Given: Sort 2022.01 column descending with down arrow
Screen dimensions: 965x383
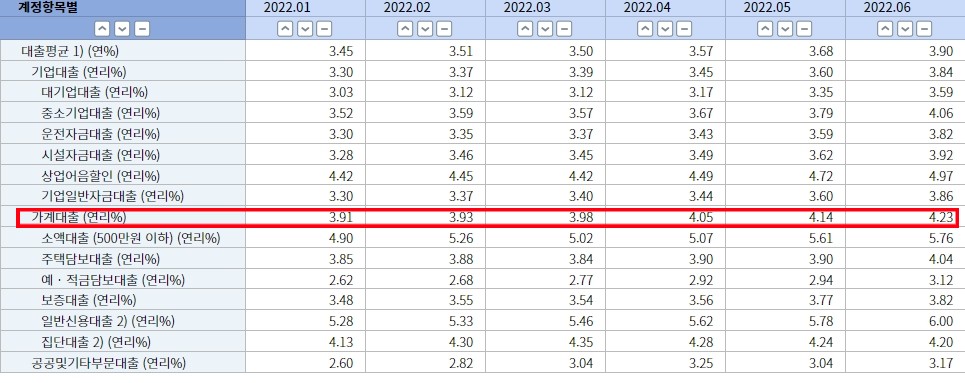Looking at the screenshot, I should (x=305, y=29).
